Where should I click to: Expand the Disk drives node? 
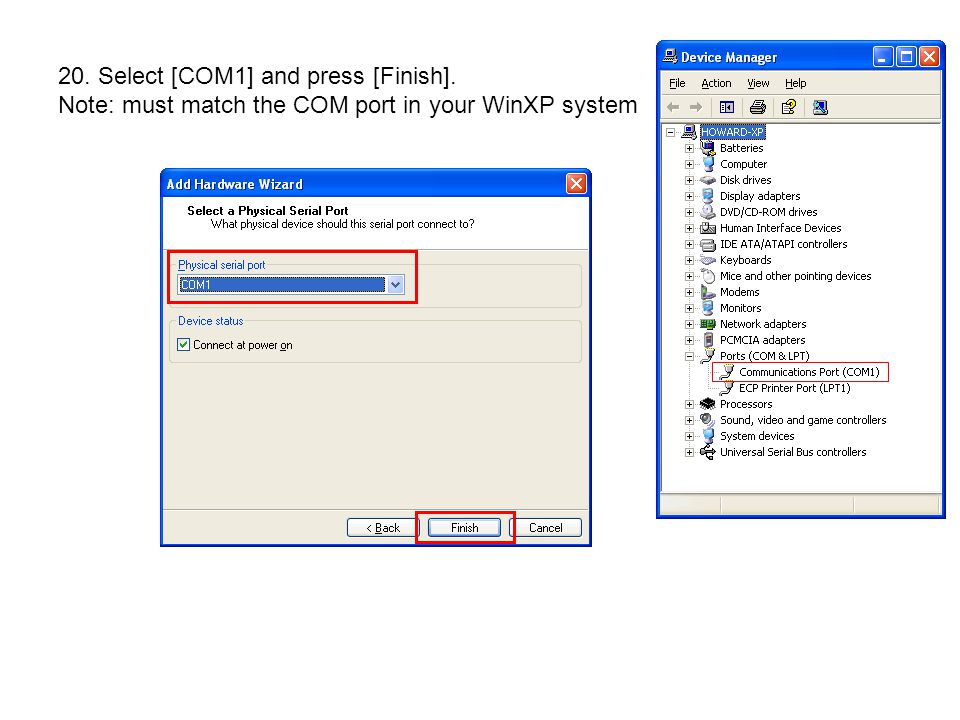point(689,180)
